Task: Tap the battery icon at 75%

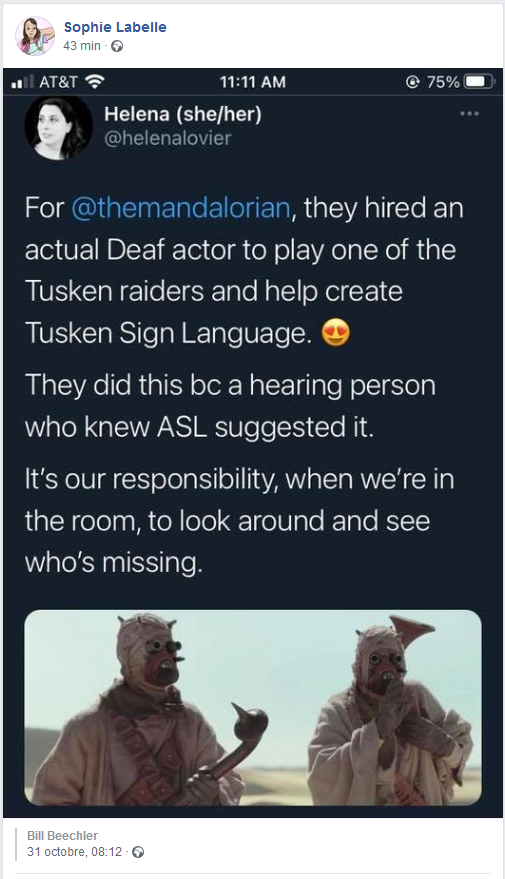Action: [480, 82]
